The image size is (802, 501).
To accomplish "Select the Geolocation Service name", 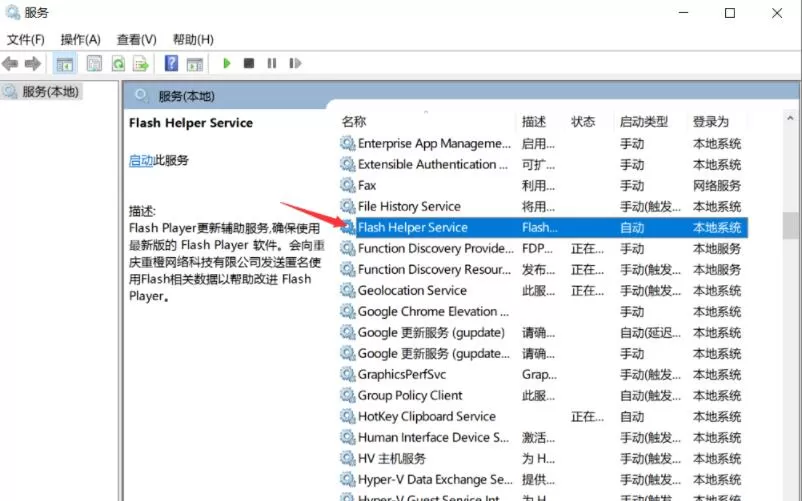I will (412, 290).
